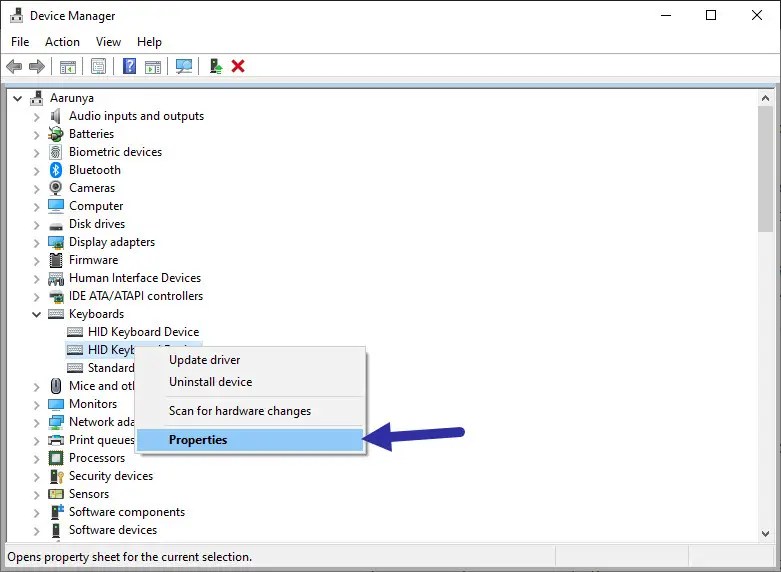Click the scrollbar up arrow
Image resolution: width=781 pixels, height=572 pixels.
[x=766, y=98]
